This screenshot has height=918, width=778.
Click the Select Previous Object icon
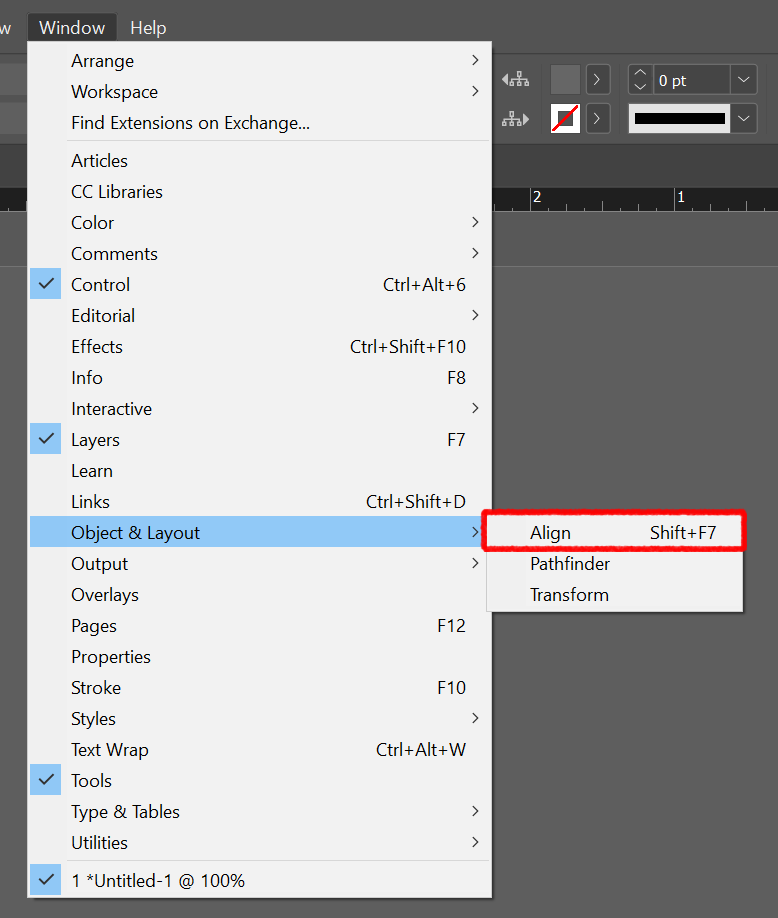pyautogui.click(x=515, y=79)
